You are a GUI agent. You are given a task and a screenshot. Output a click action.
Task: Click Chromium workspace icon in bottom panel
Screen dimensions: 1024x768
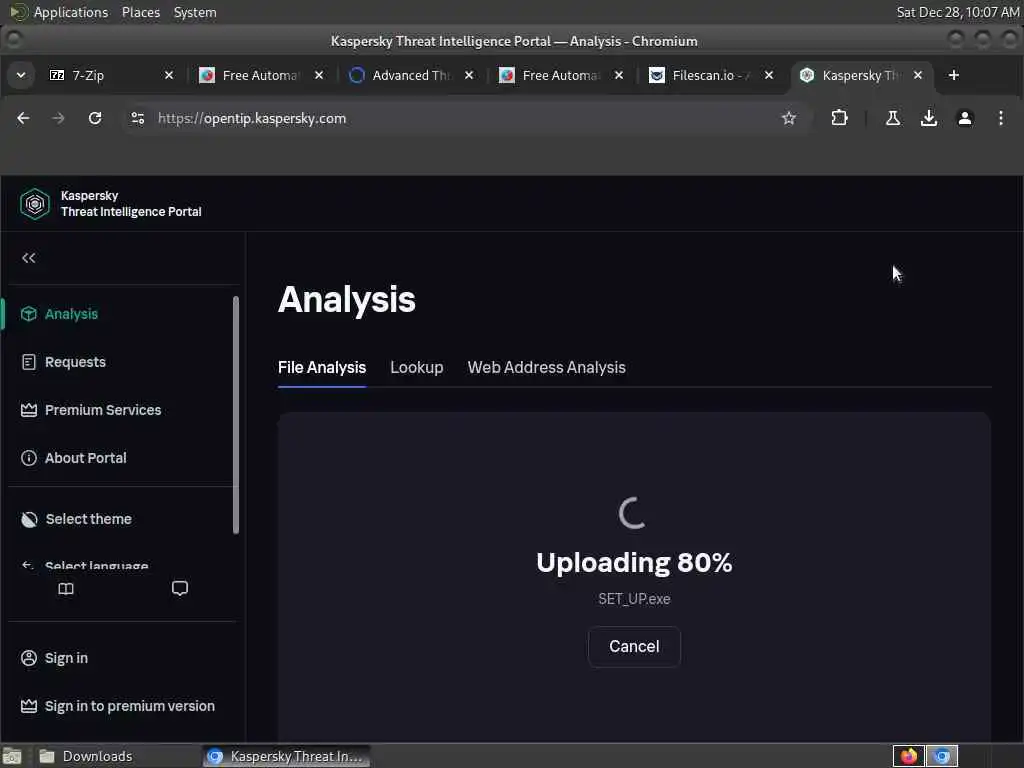(942, 756)
